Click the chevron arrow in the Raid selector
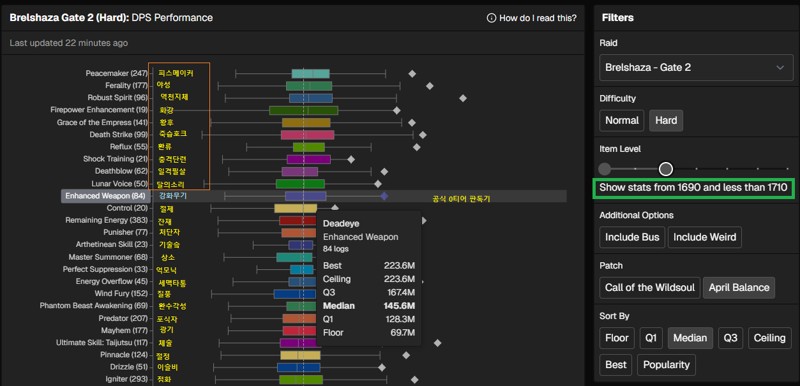The image size is (800, 386). pyautogui.click(x=780, y=67)
